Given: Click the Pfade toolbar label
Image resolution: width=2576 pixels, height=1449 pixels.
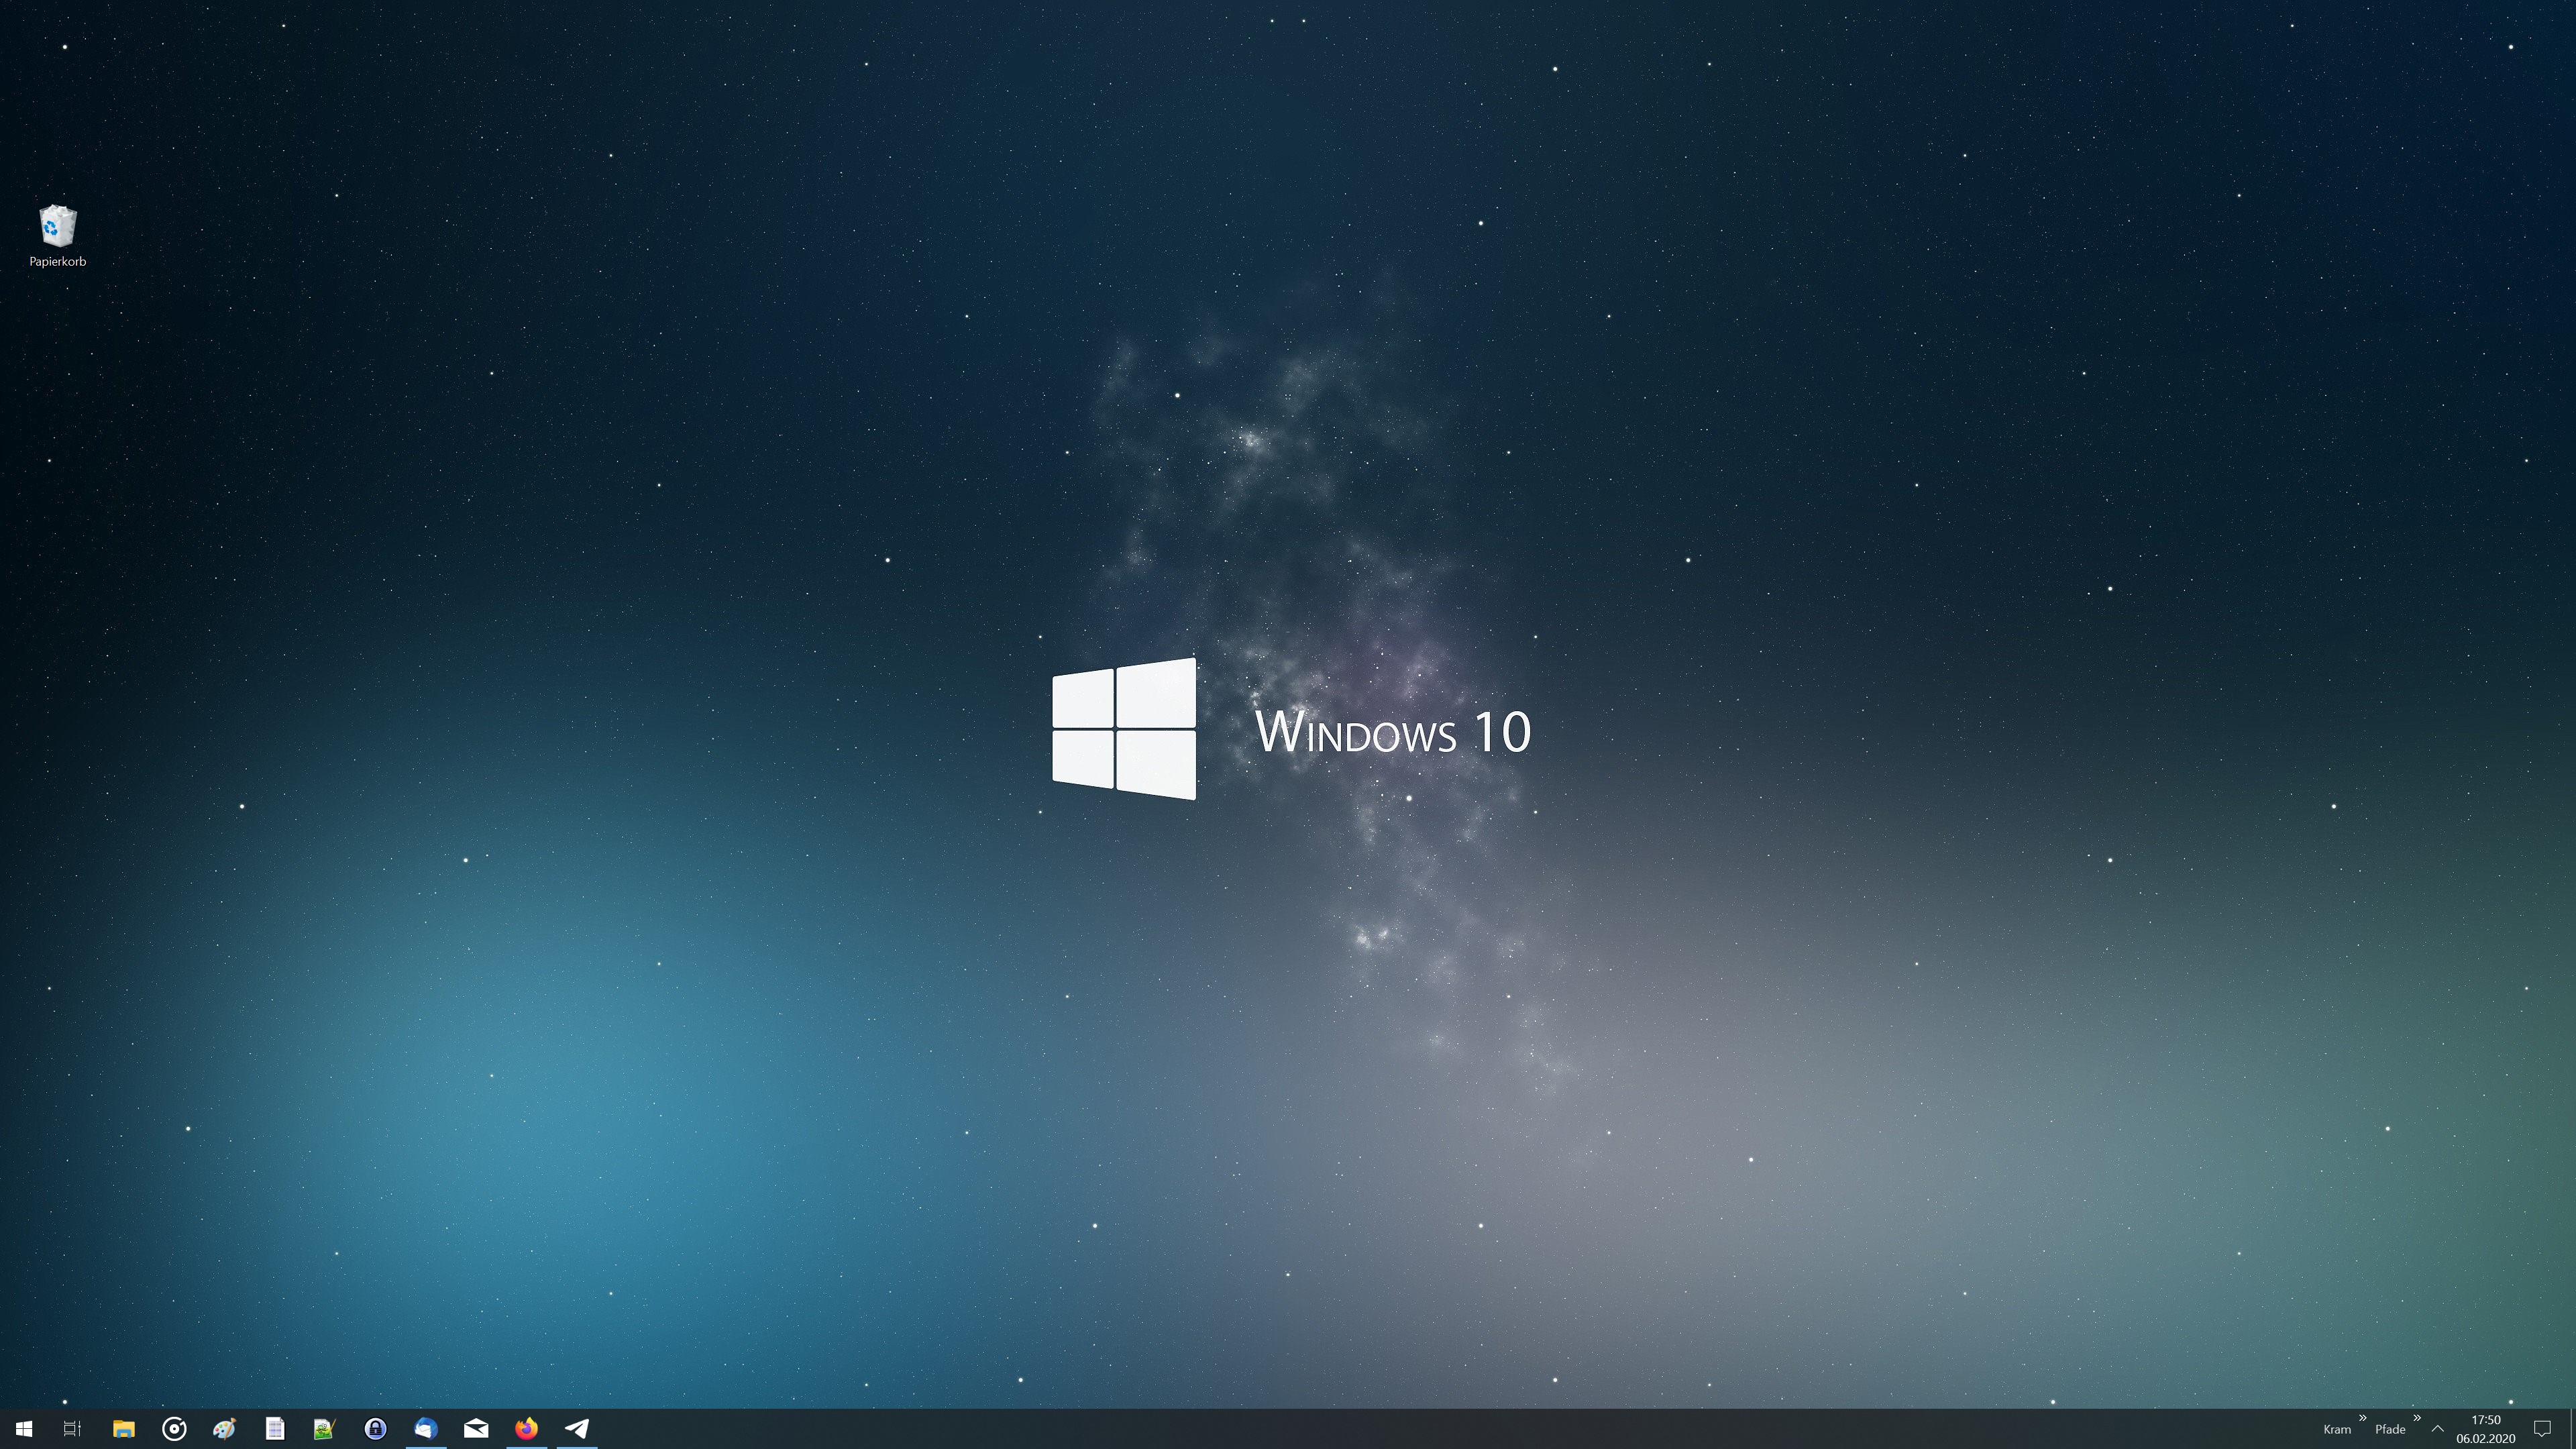Looking at the screenshot, I should tap(2390, 1429).
